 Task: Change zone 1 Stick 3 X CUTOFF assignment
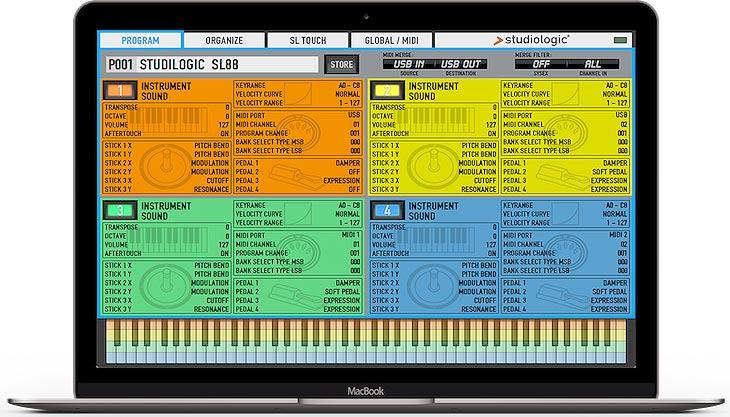tap(217, 181)
